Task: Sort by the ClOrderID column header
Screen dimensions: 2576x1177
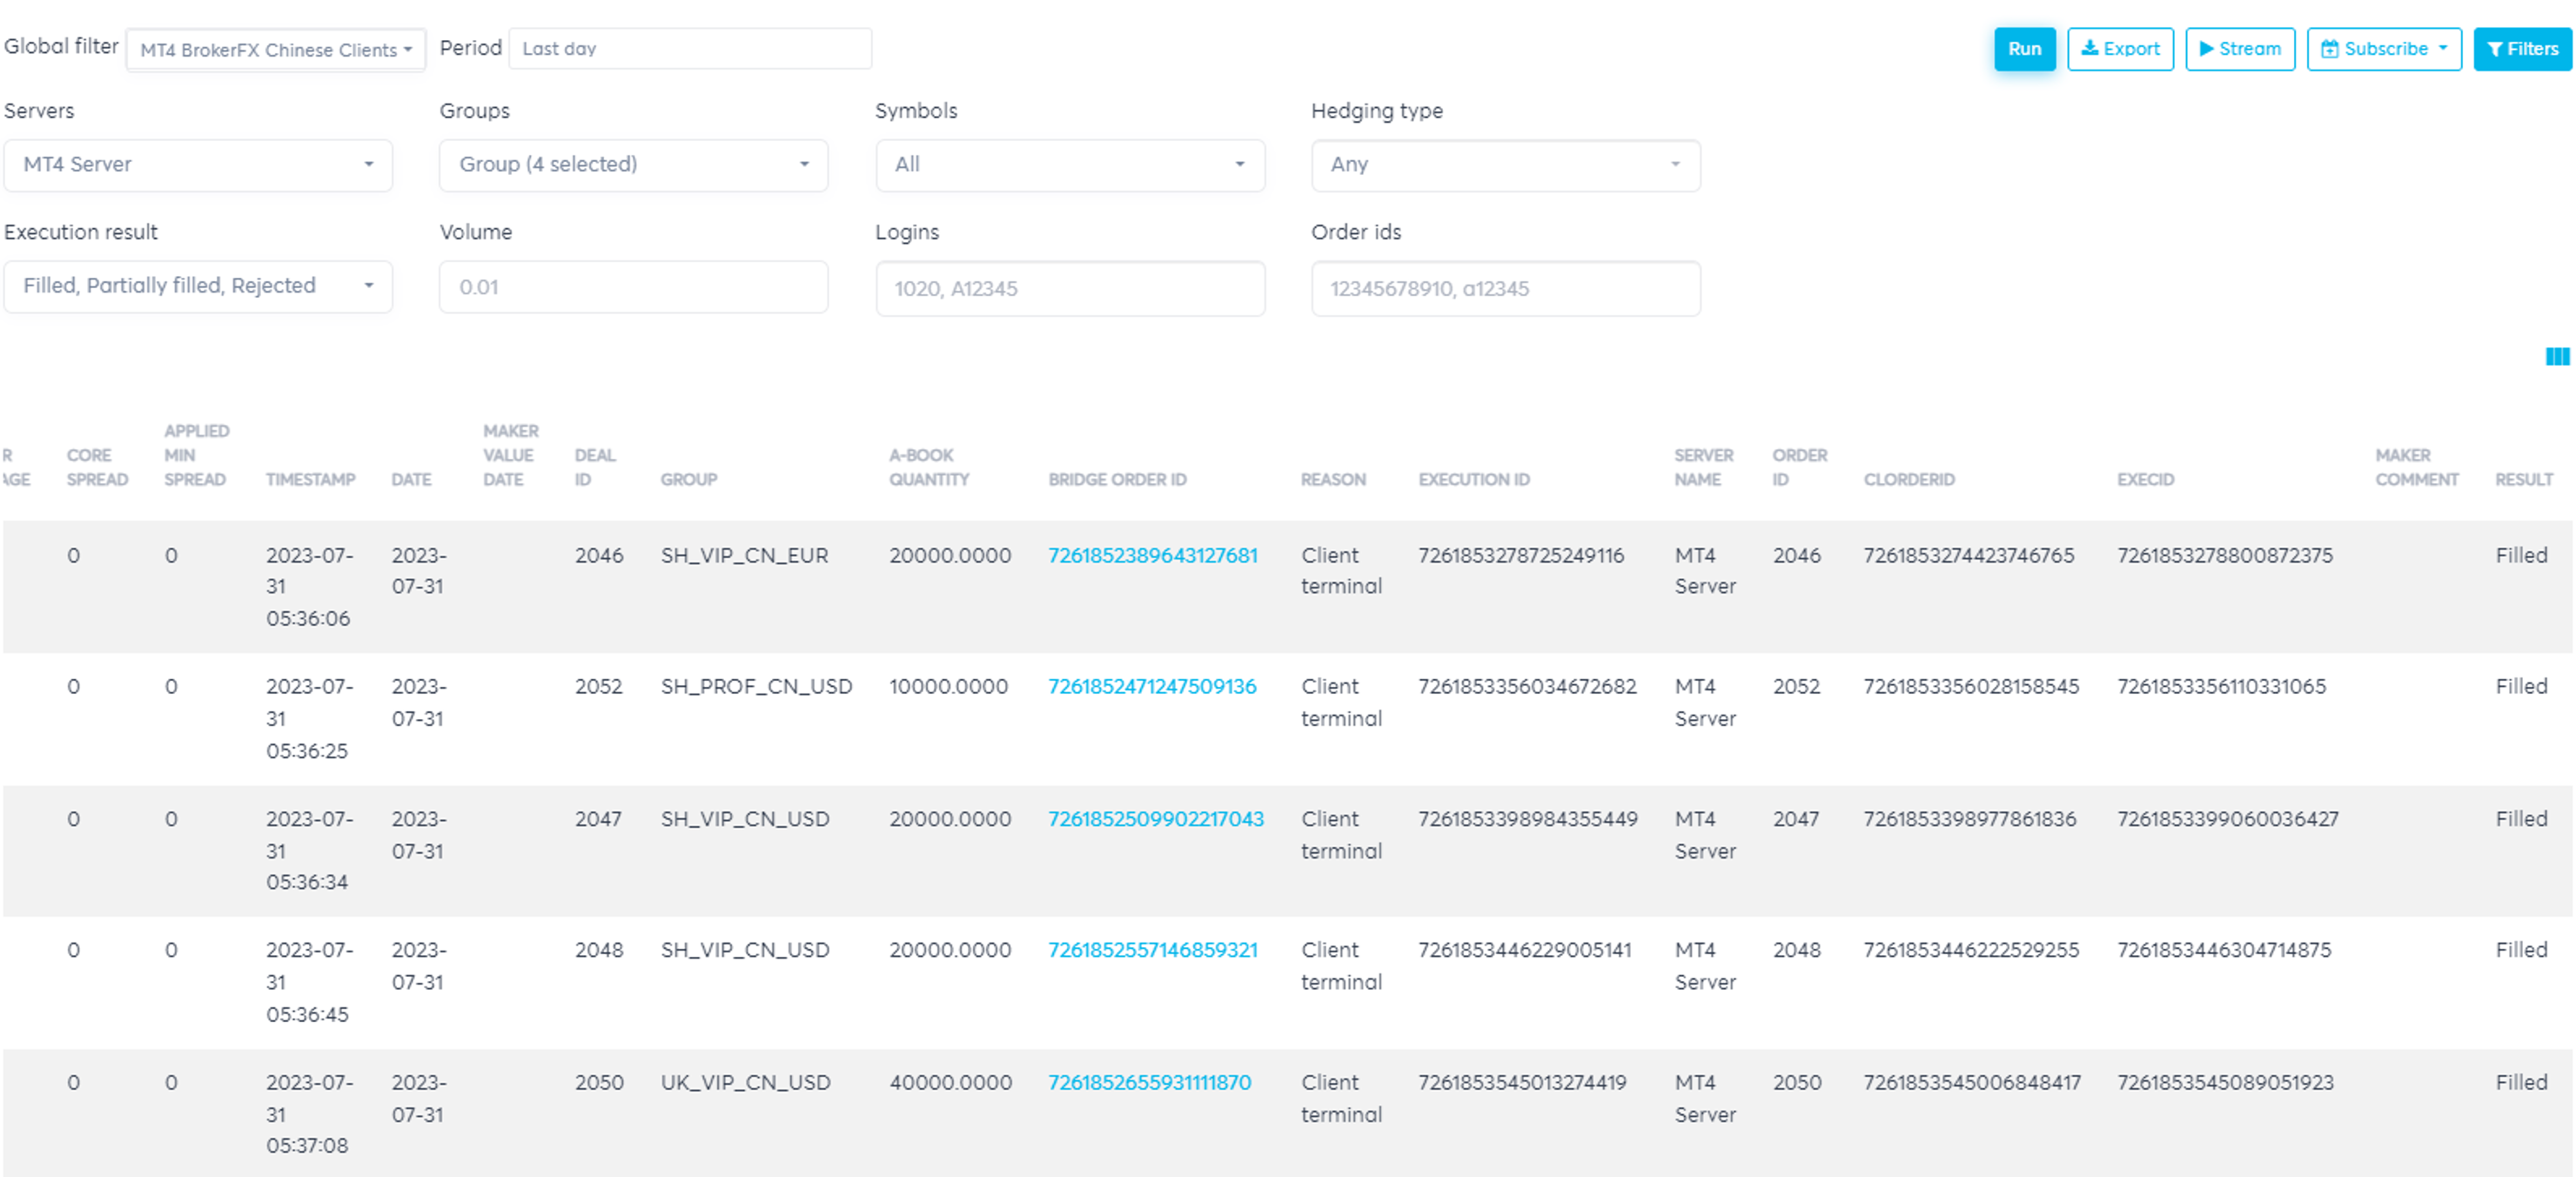Action: tap(1909, 480)
